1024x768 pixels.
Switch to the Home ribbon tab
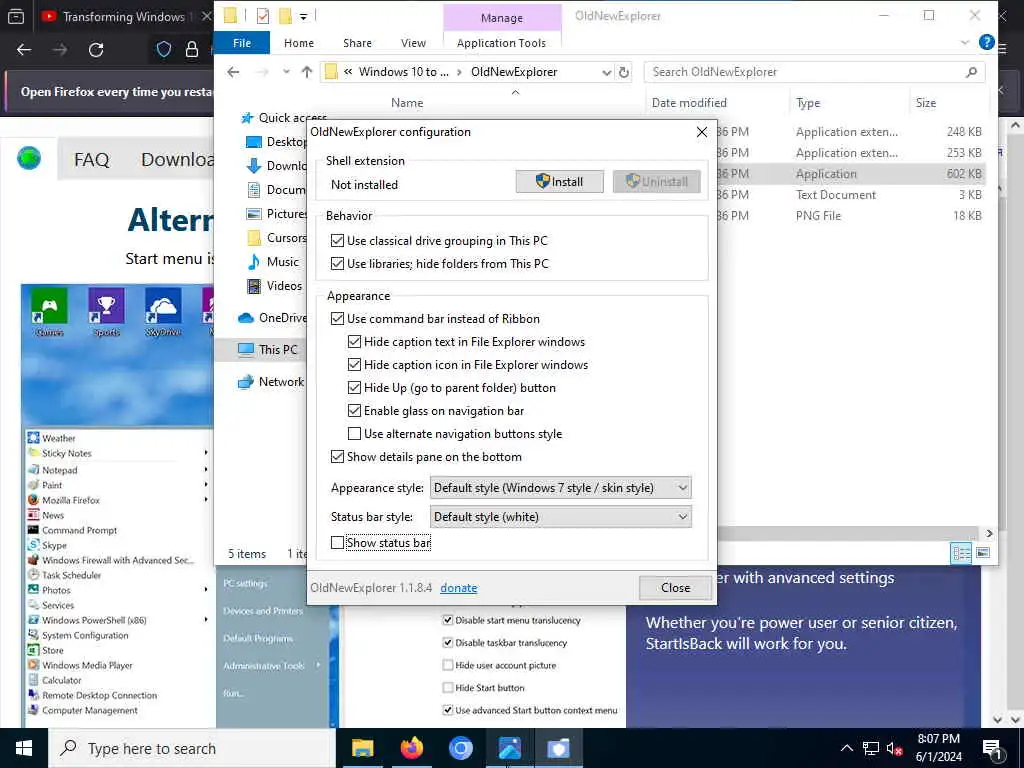click(x=298, y=43)
